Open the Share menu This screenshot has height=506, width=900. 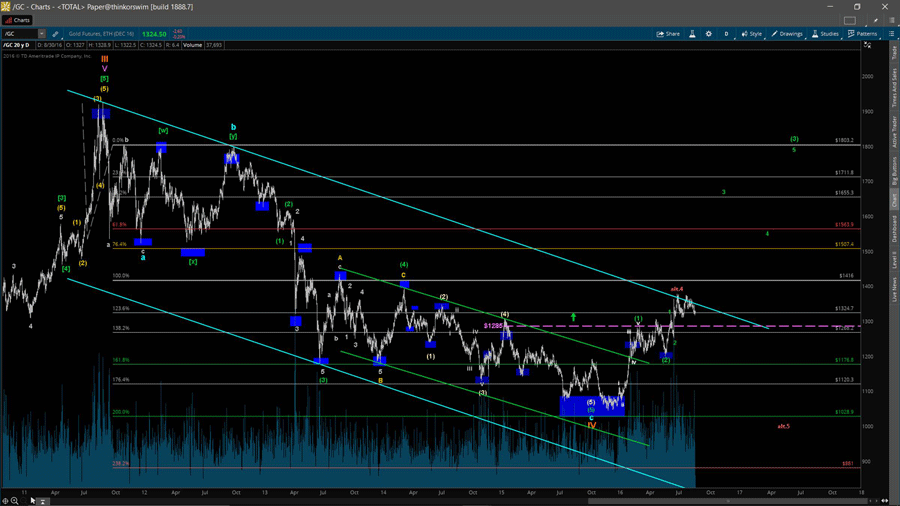point(668,34)
